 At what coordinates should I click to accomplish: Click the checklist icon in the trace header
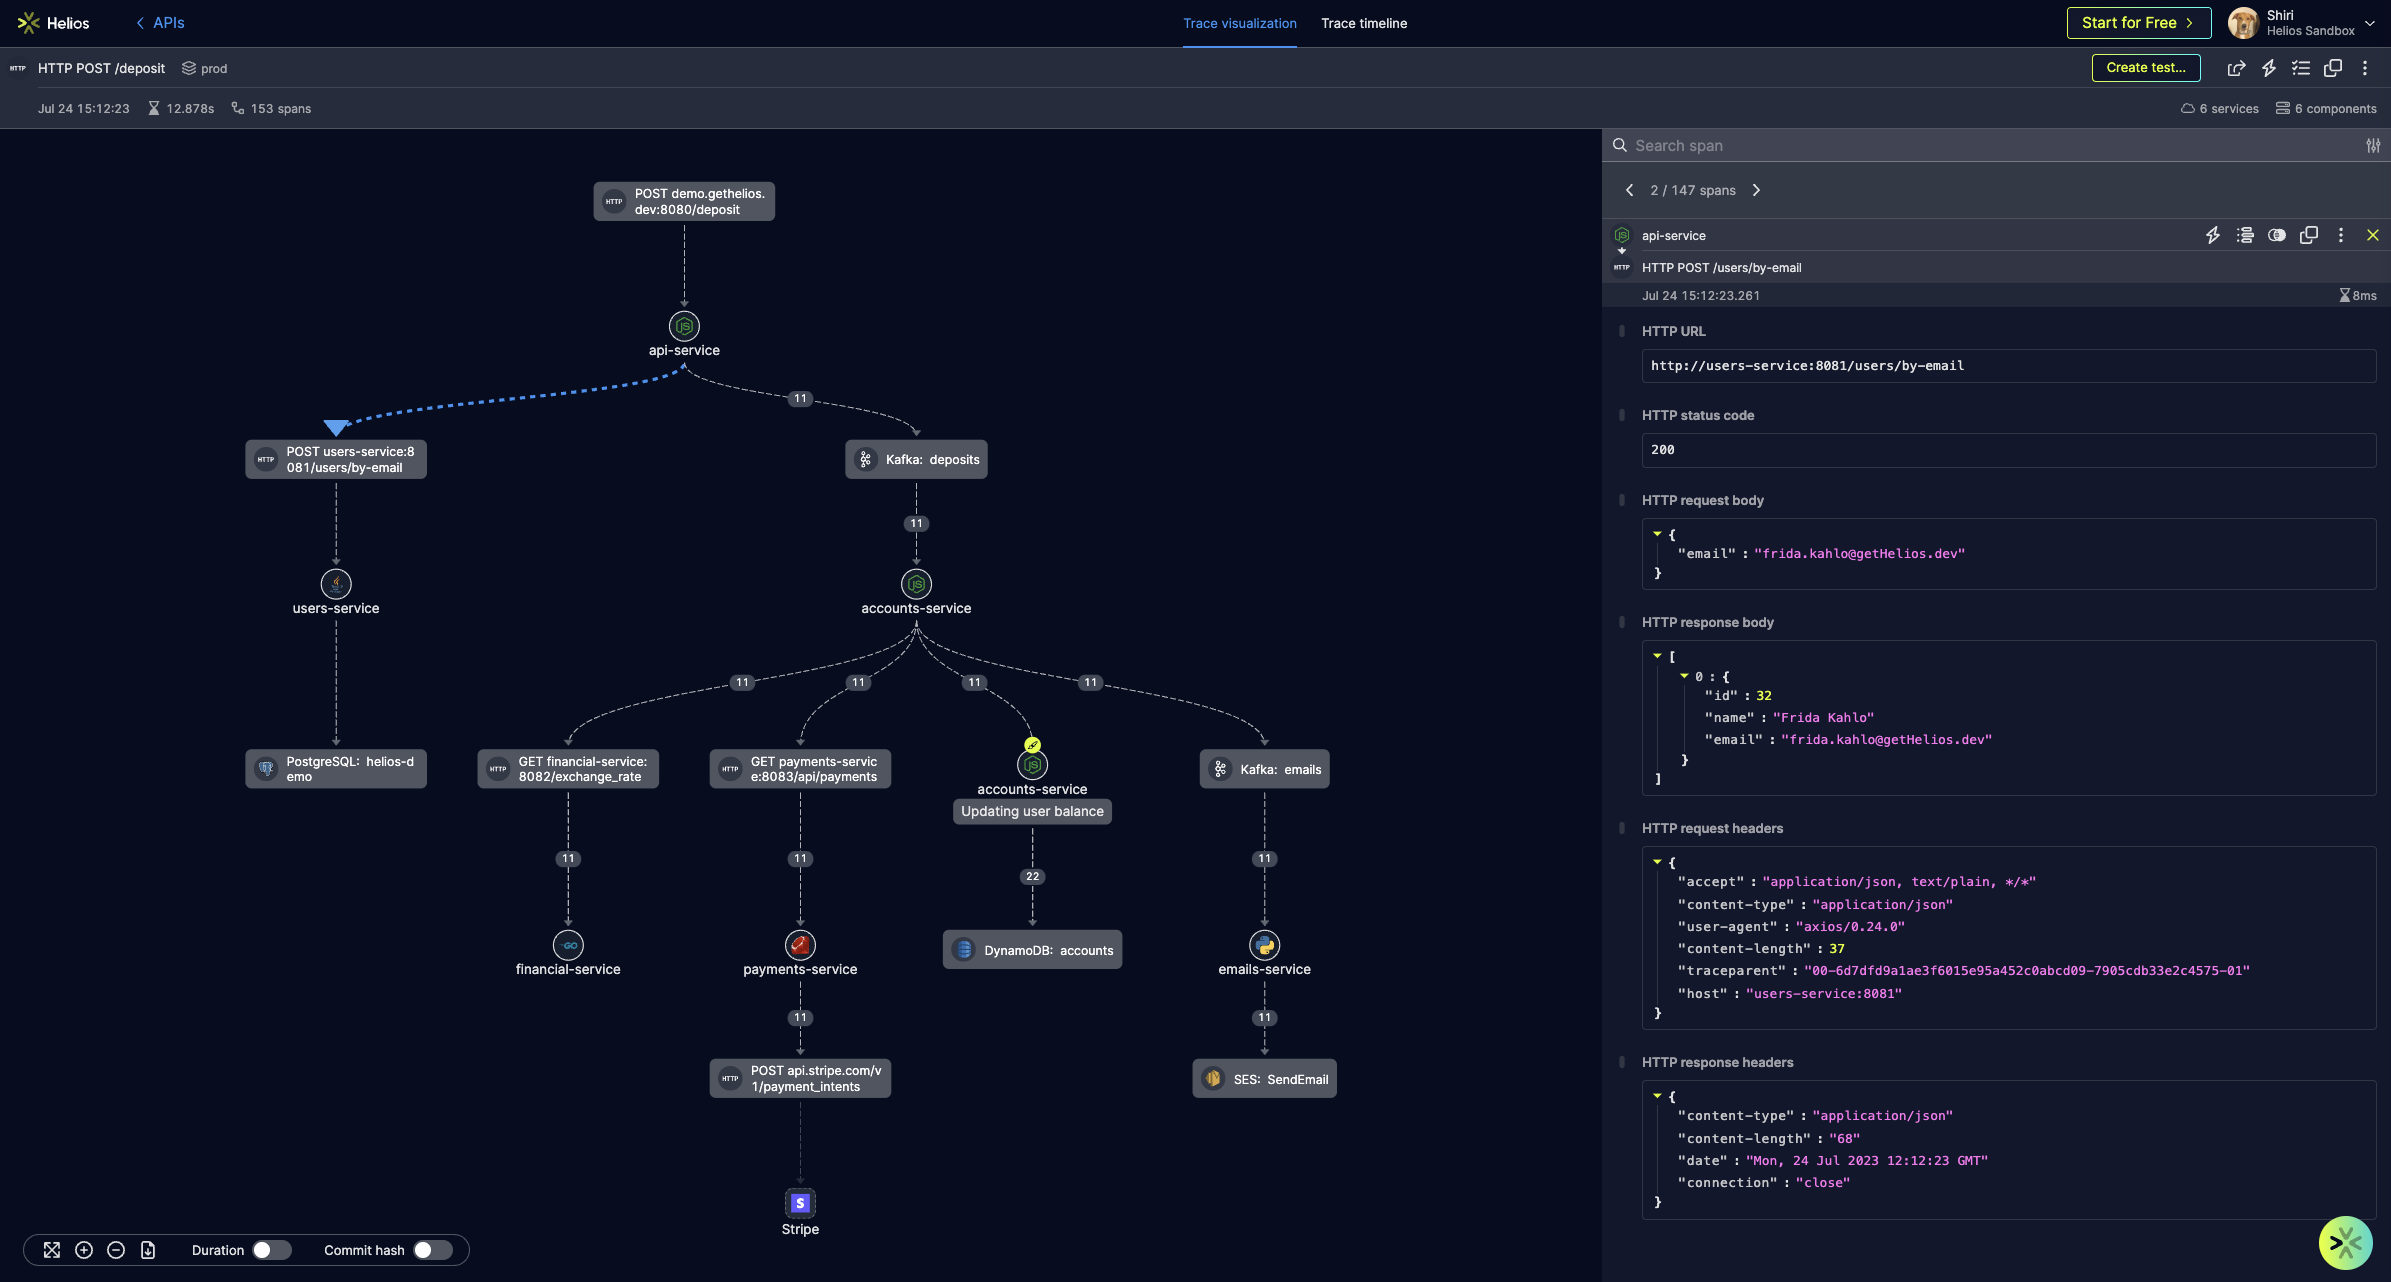tap(2301, 68)
